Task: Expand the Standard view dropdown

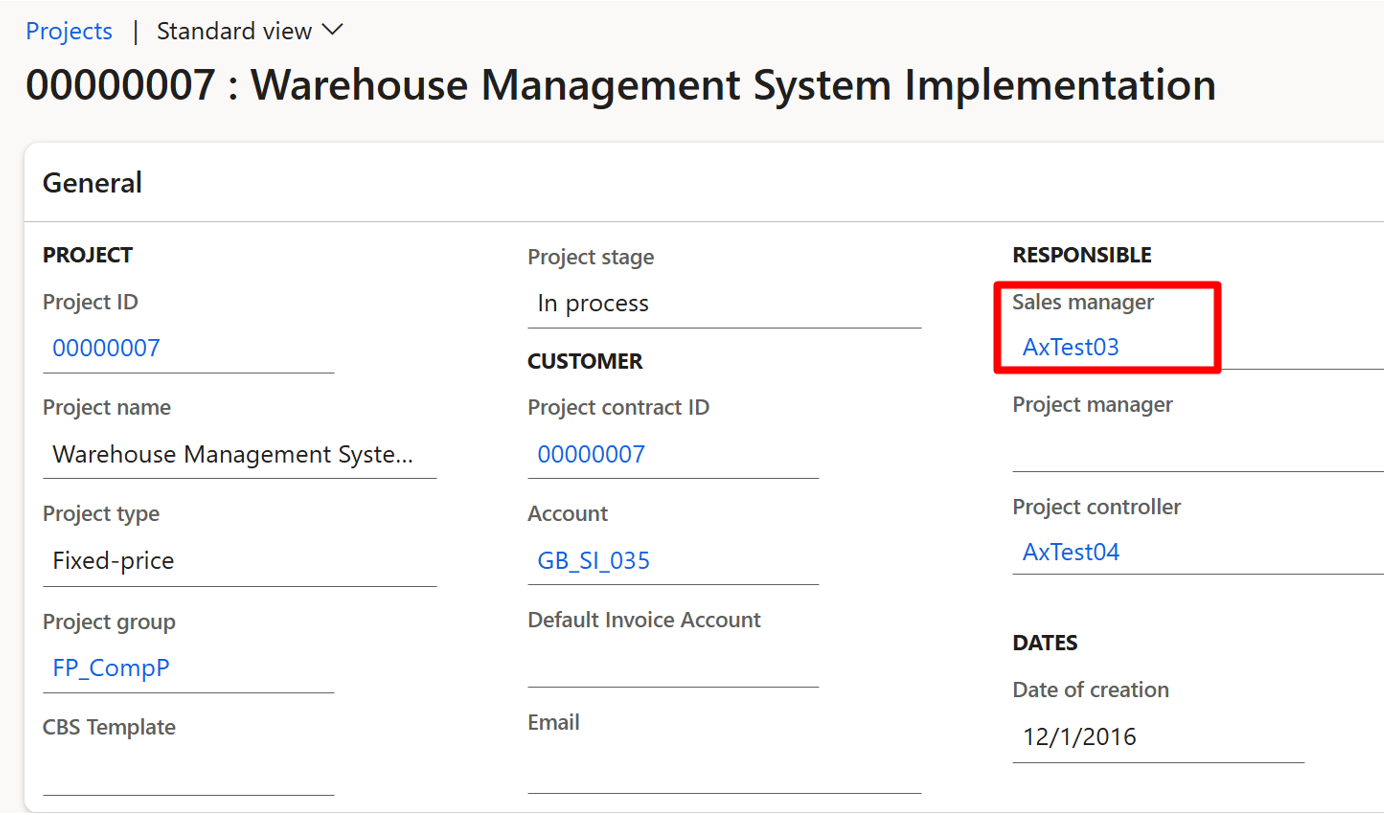Action: tap(249, 31)
